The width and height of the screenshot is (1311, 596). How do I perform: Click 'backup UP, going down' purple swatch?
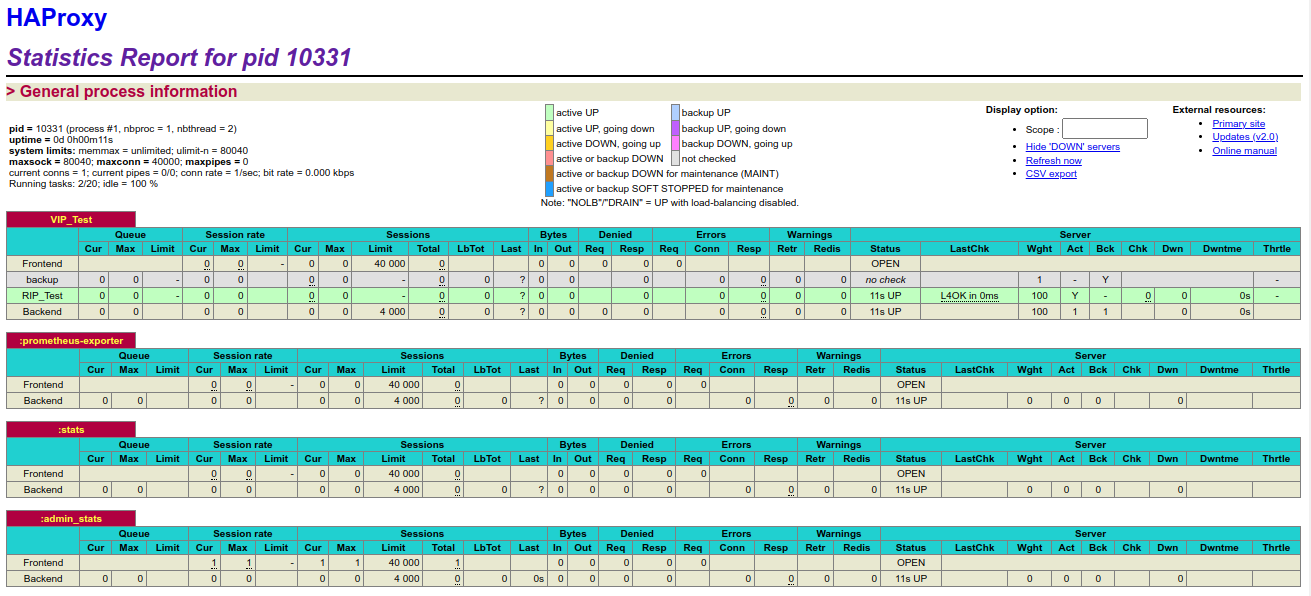(675, 128)
